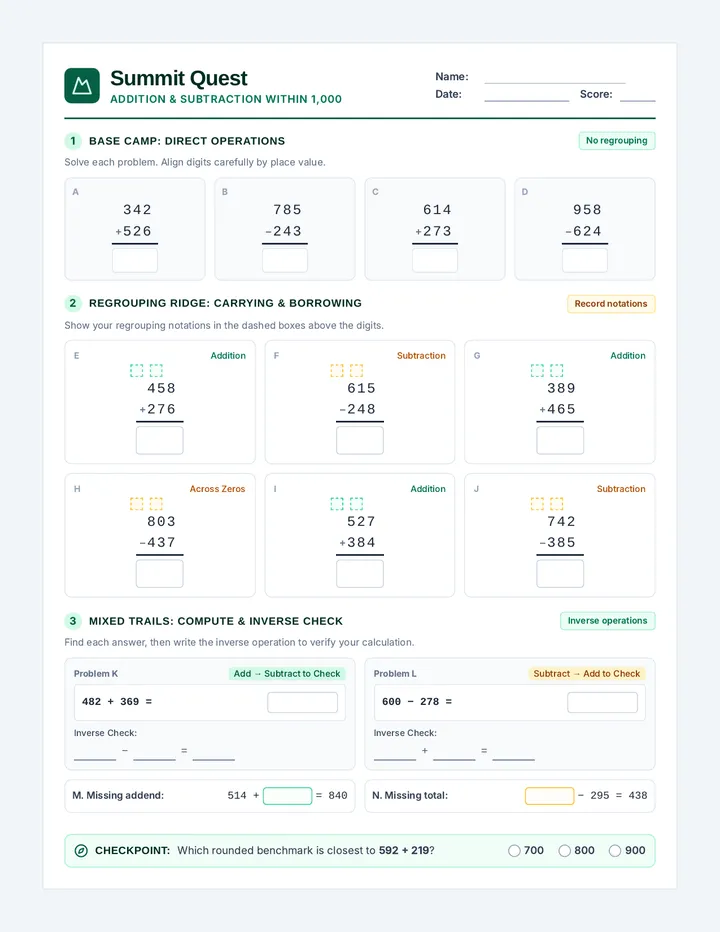Click the Addition label in problem G
The image size is (720, 932).
tap(628, 355)
